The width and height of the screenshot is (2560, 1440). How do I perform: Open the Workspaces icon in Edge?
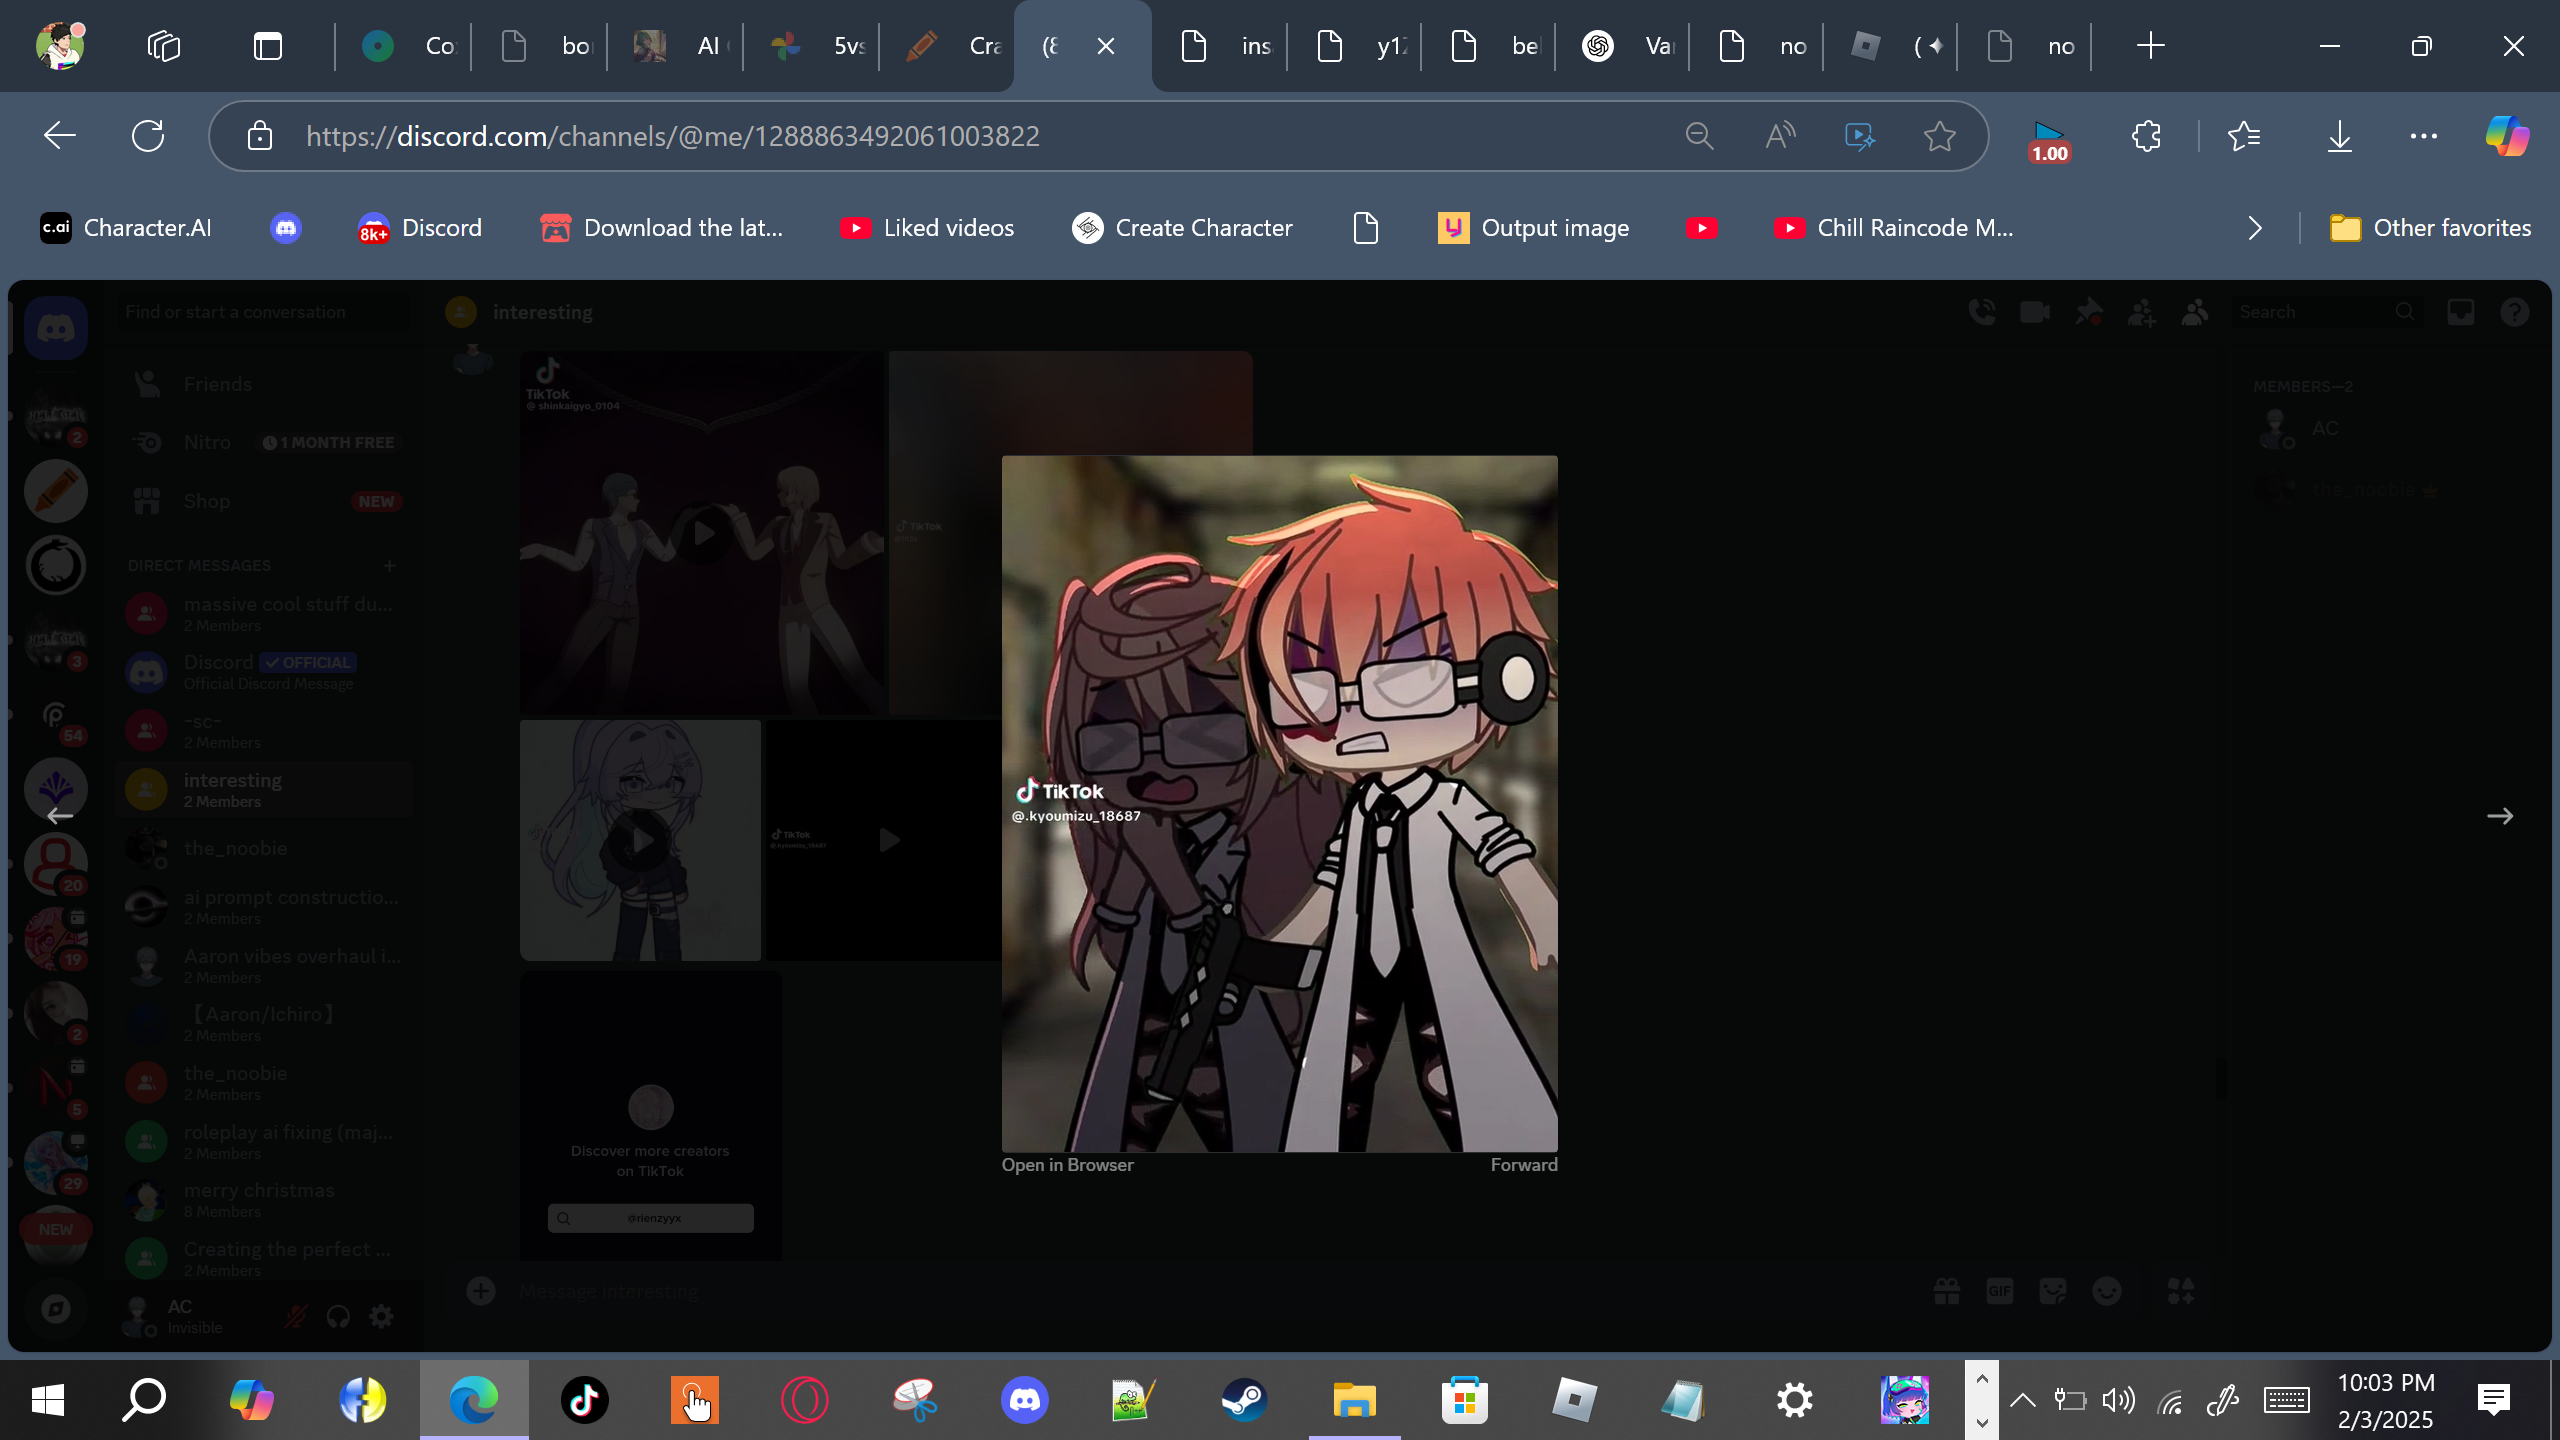coord(164,46)
